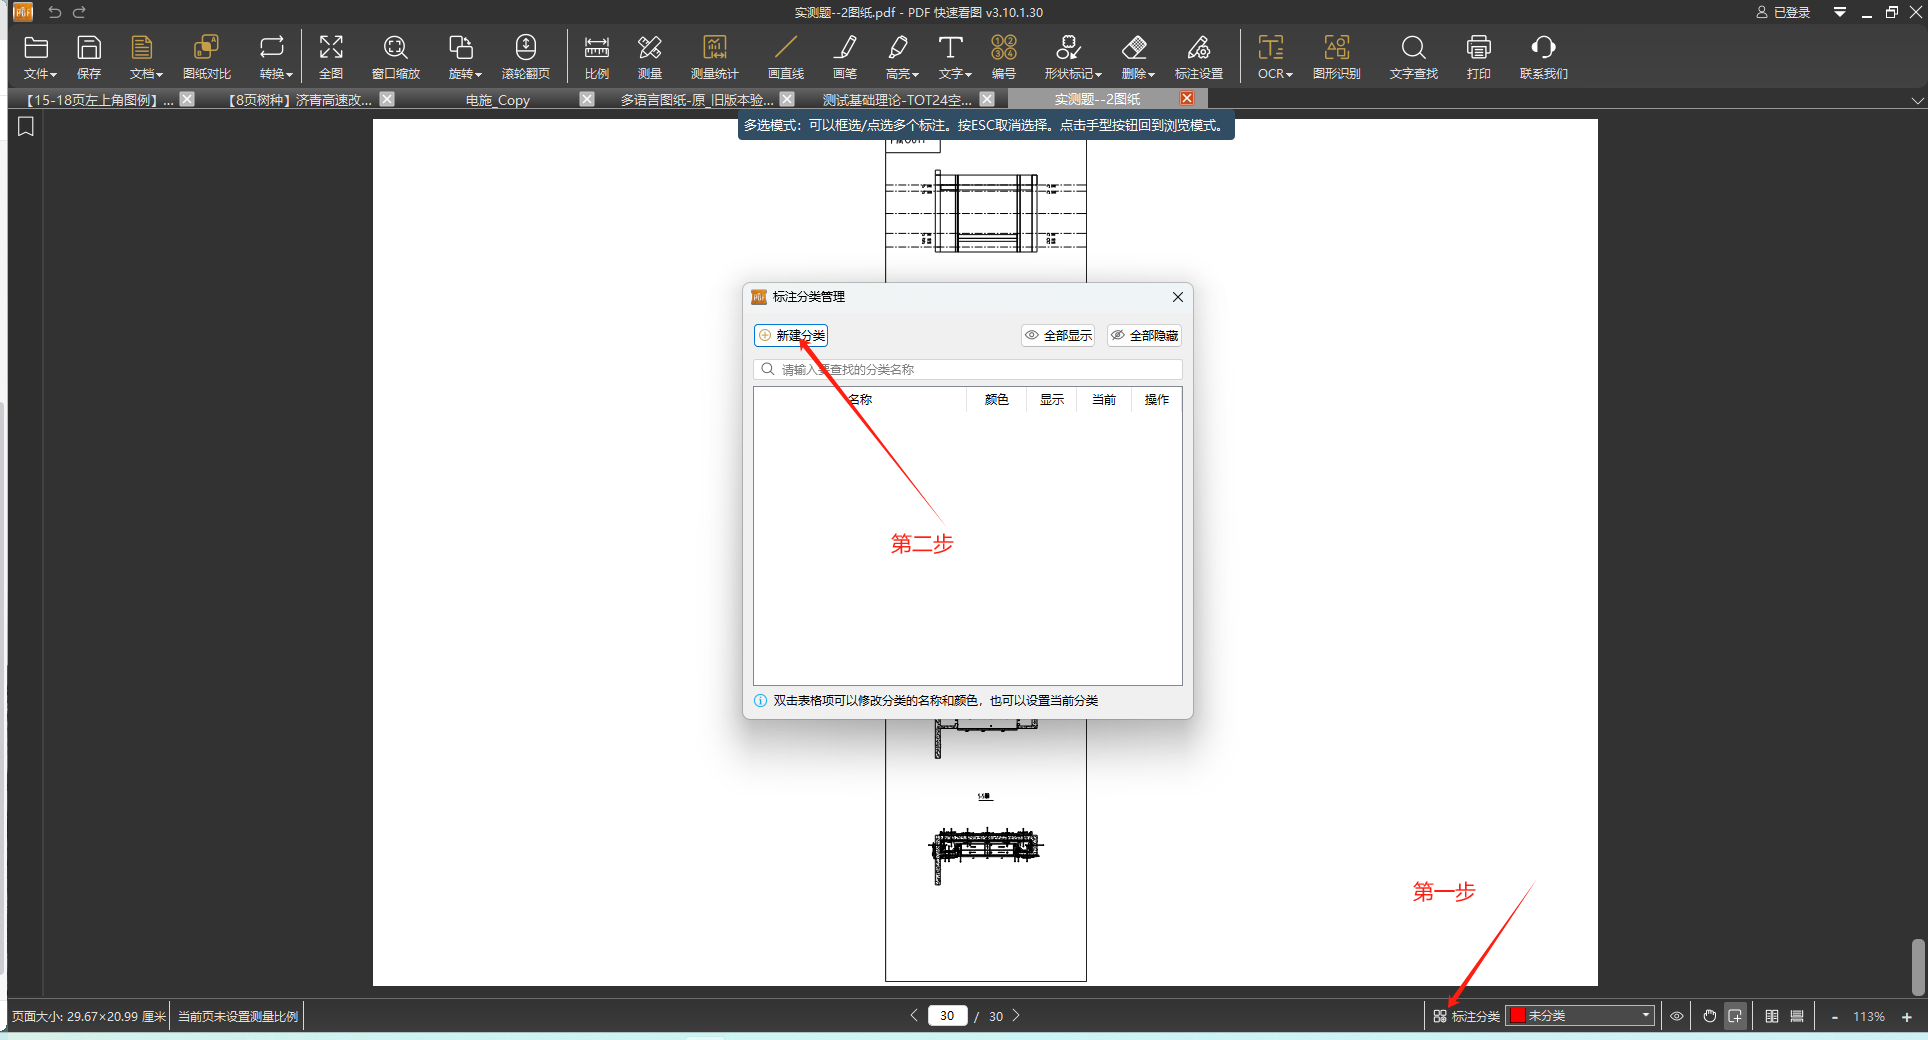Click the 文字查找 text search icon

[x=1413, y=57]
